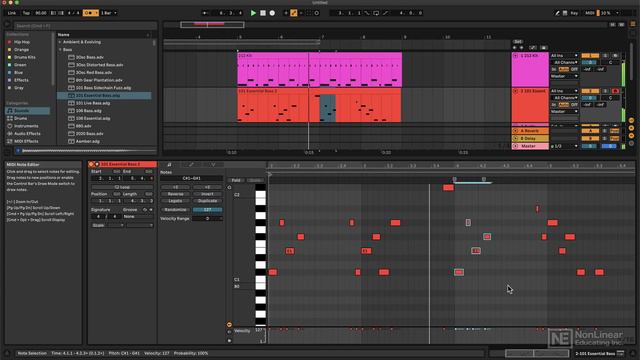Screen dimensions: 640x360
Task: Select the Hip Hop collection
Action: click(x=22, y=42)
